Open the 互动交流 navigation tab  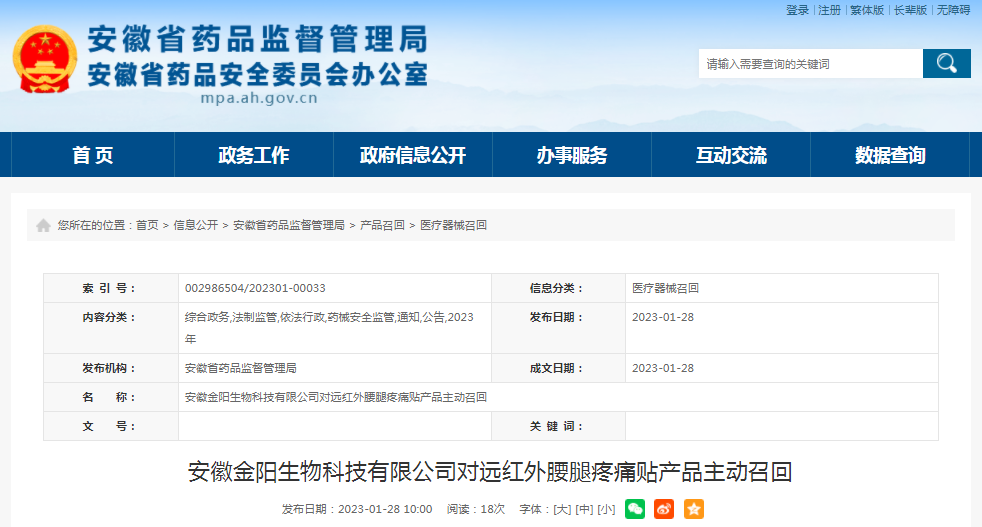(x=731, y=155)
